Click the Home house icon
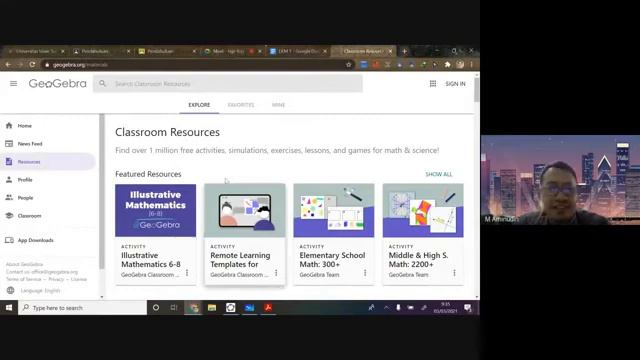This screenshot has height=360, width=640. tap(9, 126)
